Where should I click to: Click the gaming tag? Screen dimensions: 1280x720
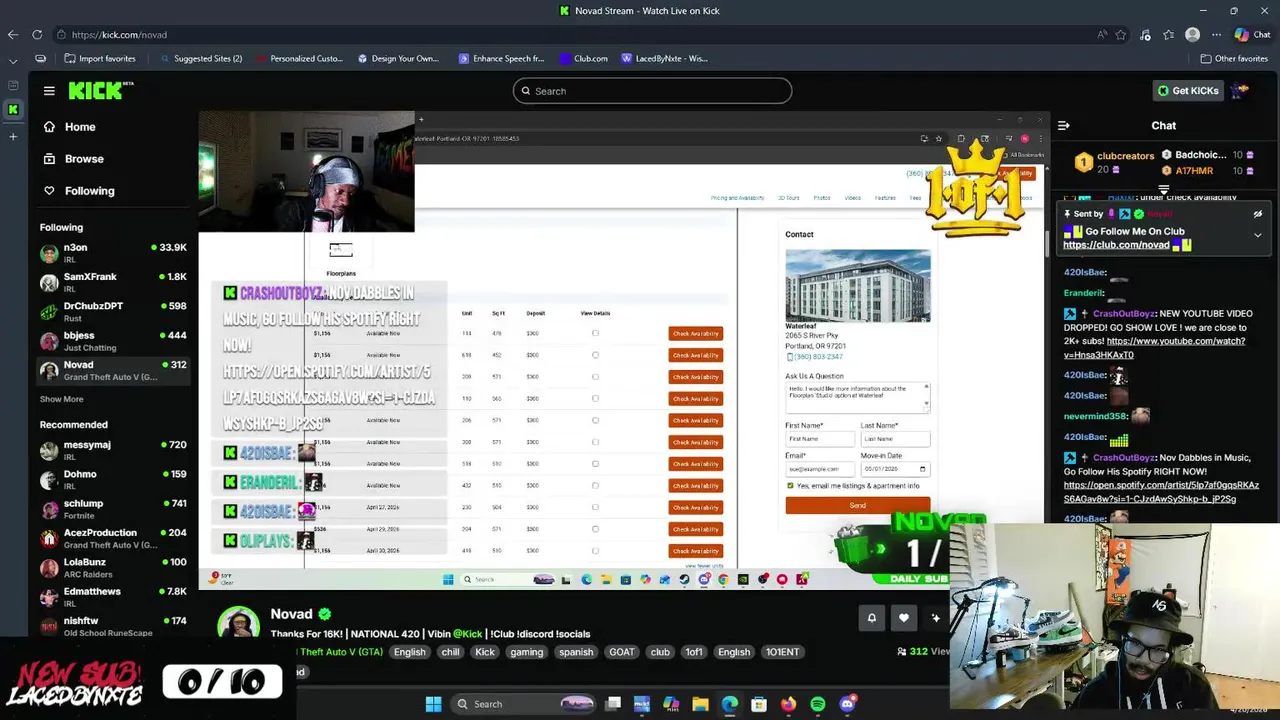(526, 652)
